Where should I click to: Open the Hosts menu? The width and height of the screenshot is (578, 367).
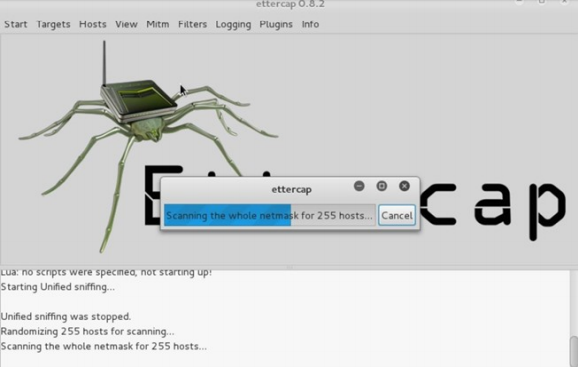coord(93,24)
